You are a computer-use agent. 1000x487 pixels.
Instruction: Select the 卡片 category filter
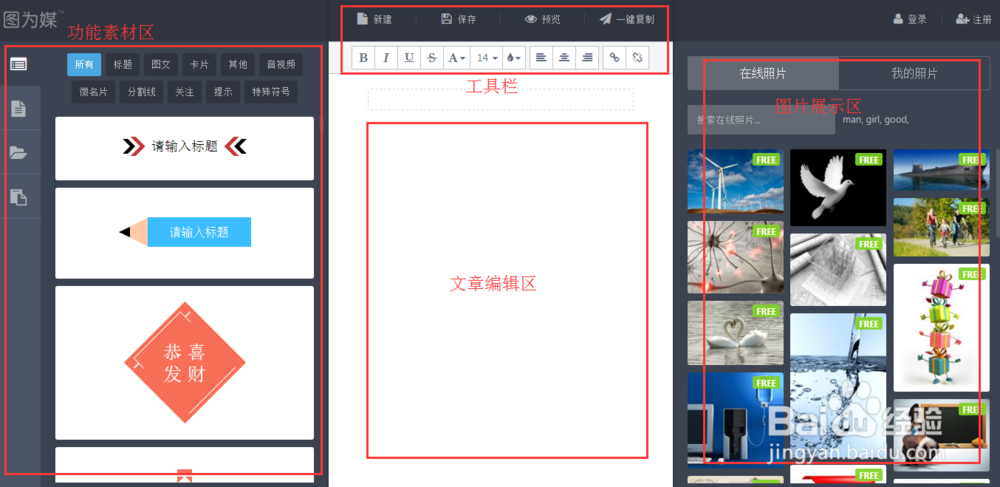click(x=199, y=64)
